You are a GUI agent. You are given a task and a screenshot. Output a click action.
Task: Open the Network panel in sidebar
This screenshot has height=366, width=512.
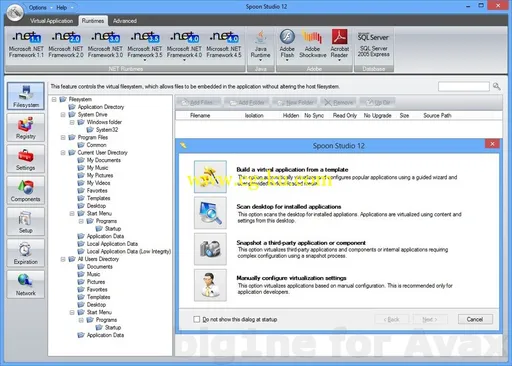26,284
